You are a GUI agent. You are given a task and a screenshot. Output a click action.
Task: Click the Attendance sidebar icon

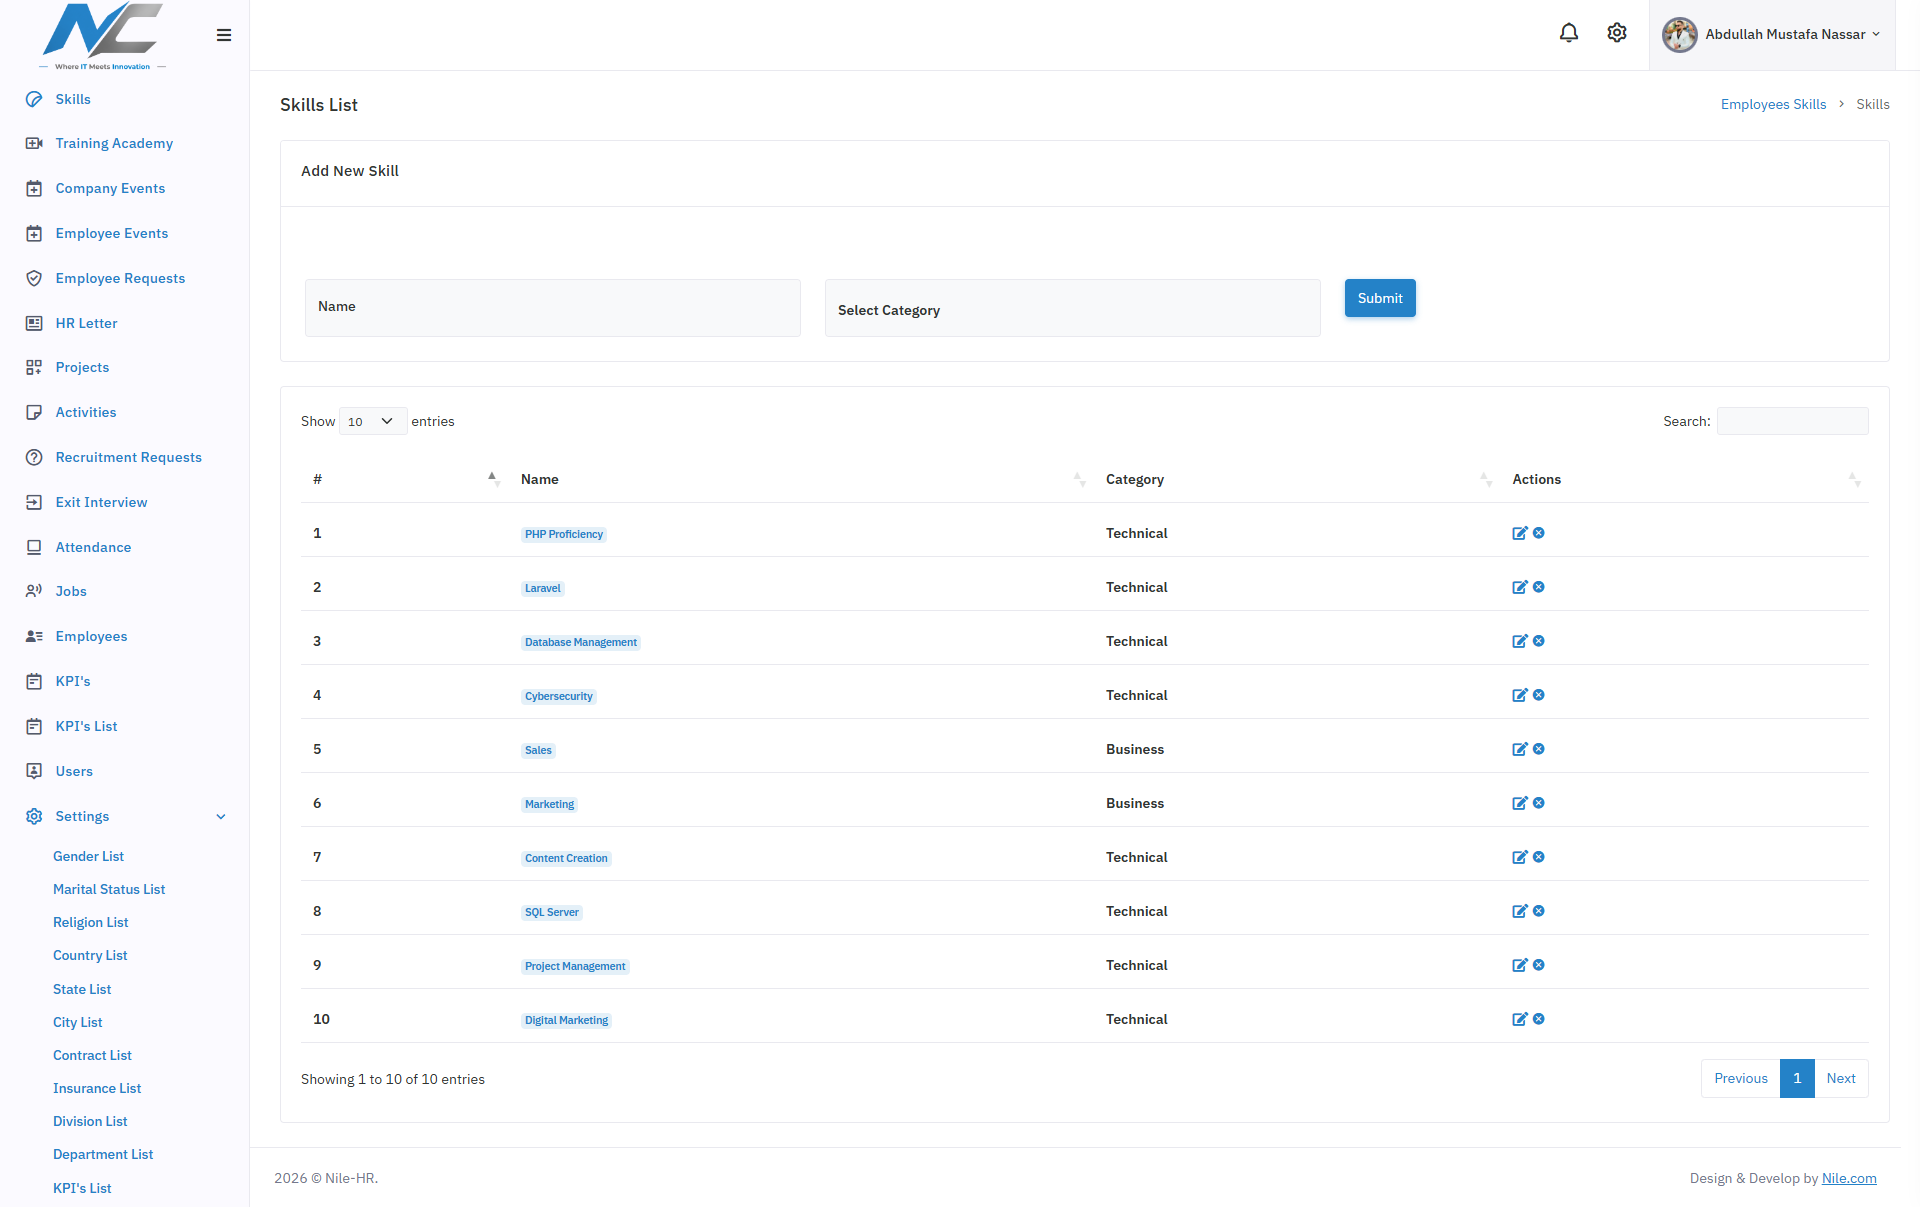[x=34, y=547]
